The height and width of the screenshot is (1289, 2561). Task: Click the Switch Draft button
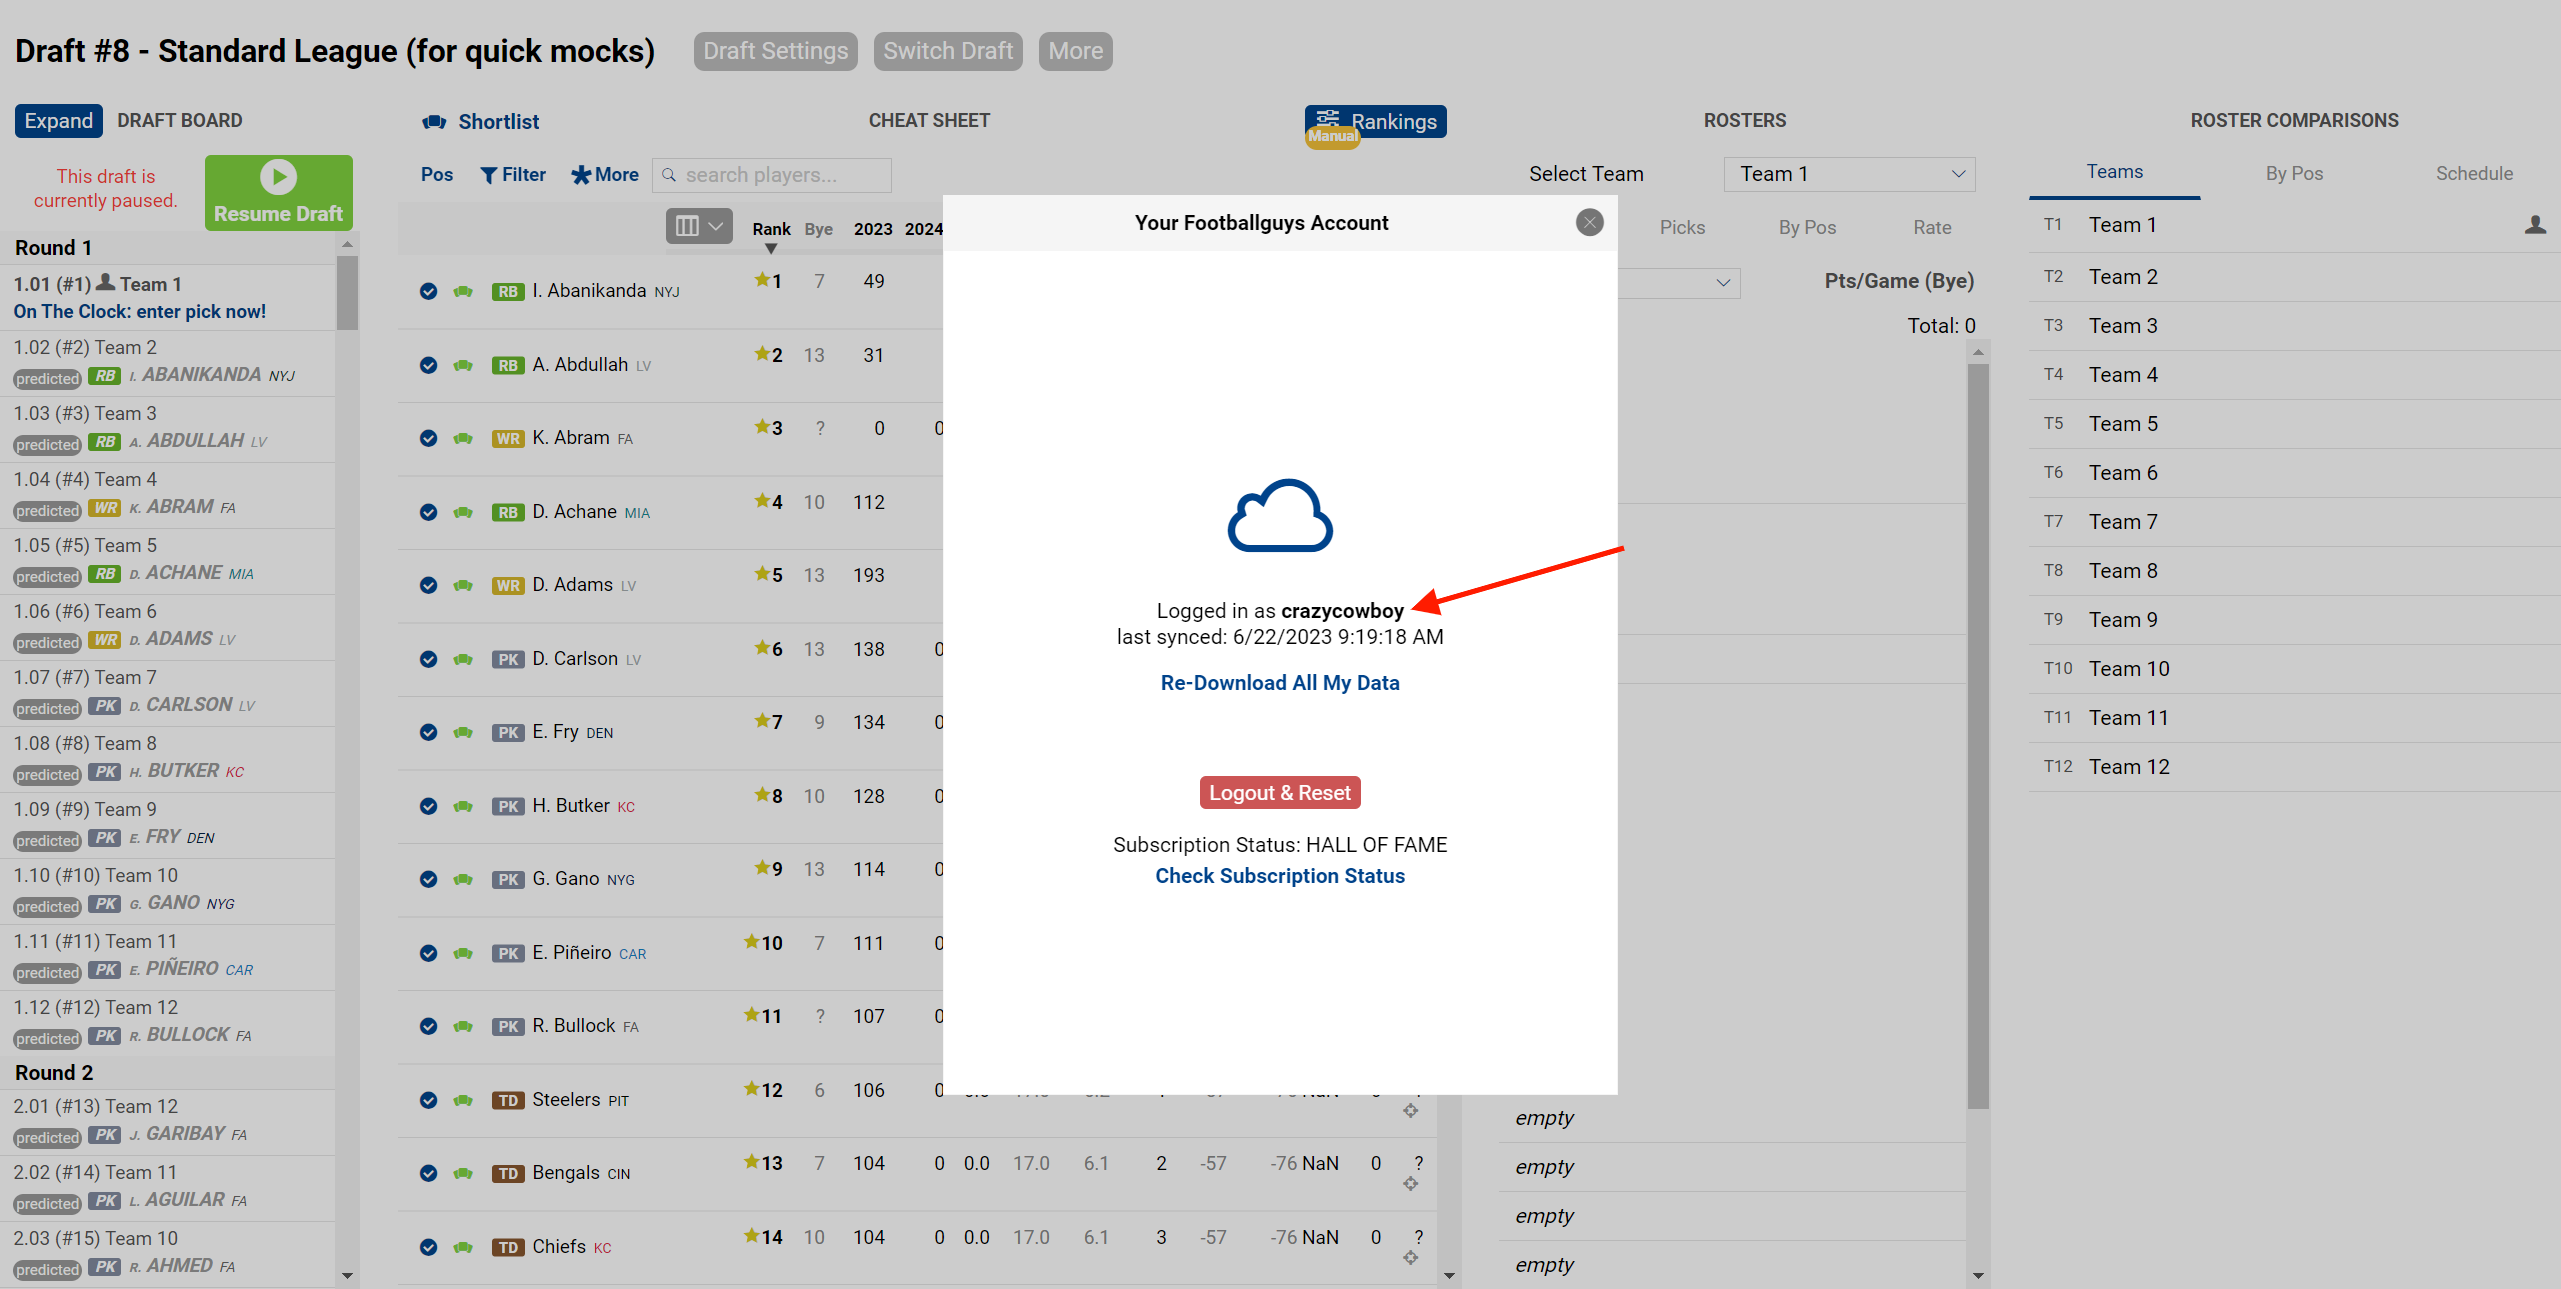point(948,51)
